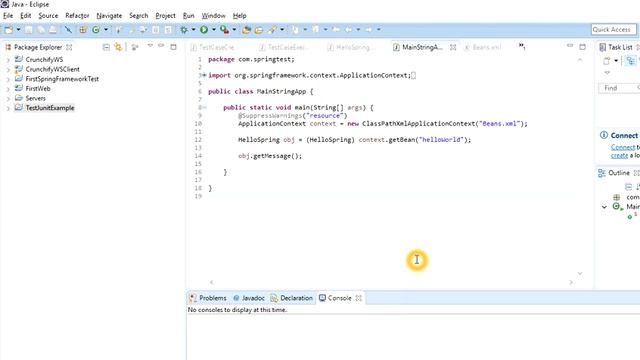Open the New Java Class dropdown arrow

pyautogui.click(x=106, y=30)
